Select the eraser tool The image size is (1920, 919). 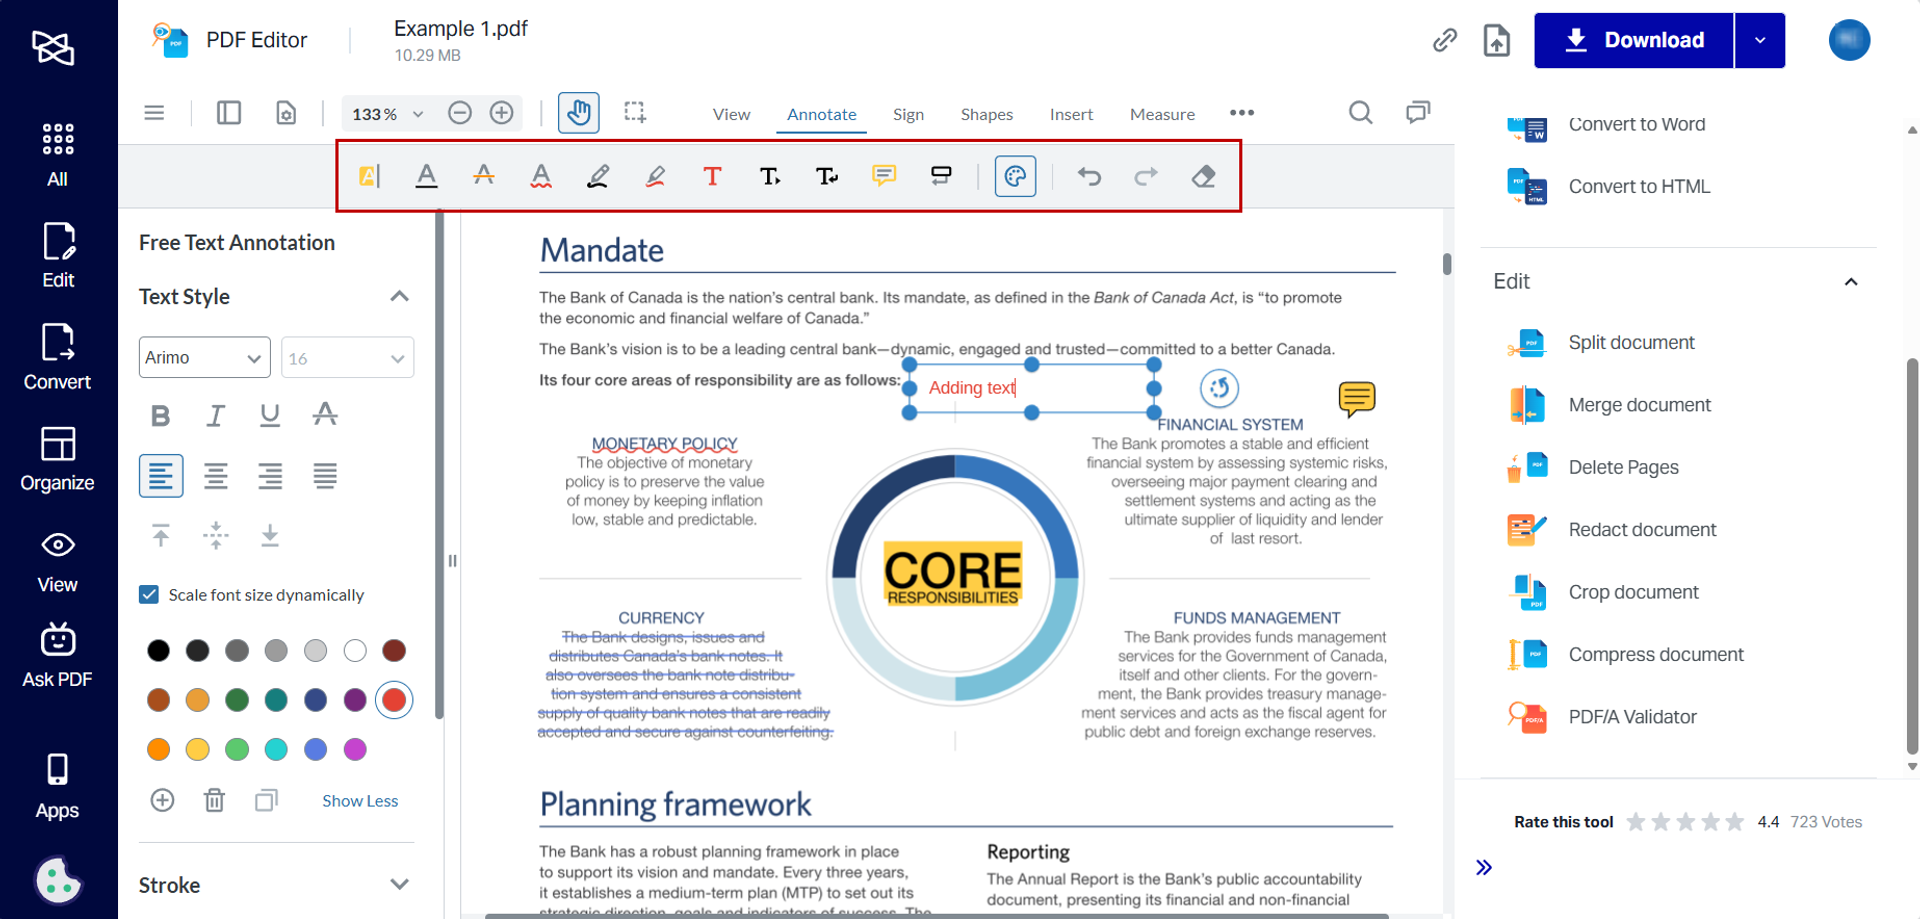1204,176
